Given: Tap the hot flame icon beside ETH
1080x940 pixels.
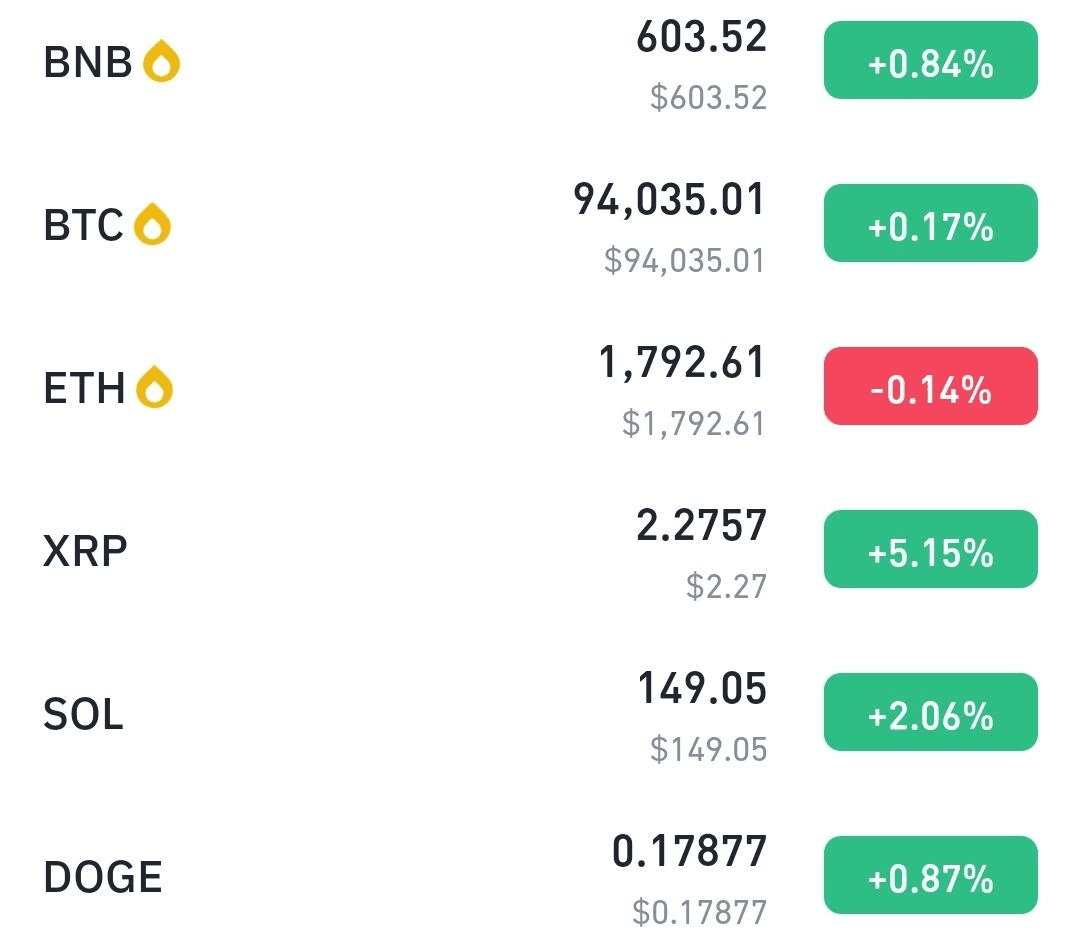Looking at the screenshot, I should [x=154, y=387].
